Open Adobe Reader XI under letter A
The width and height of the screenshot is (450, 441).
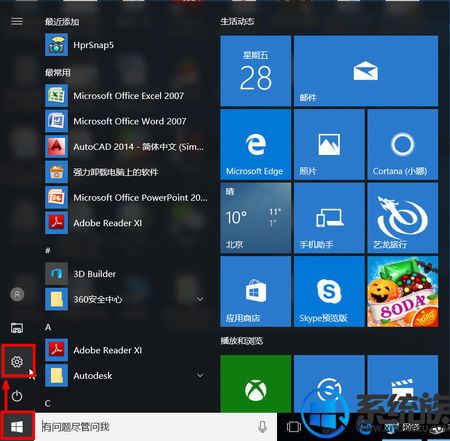tap(126, 350)
